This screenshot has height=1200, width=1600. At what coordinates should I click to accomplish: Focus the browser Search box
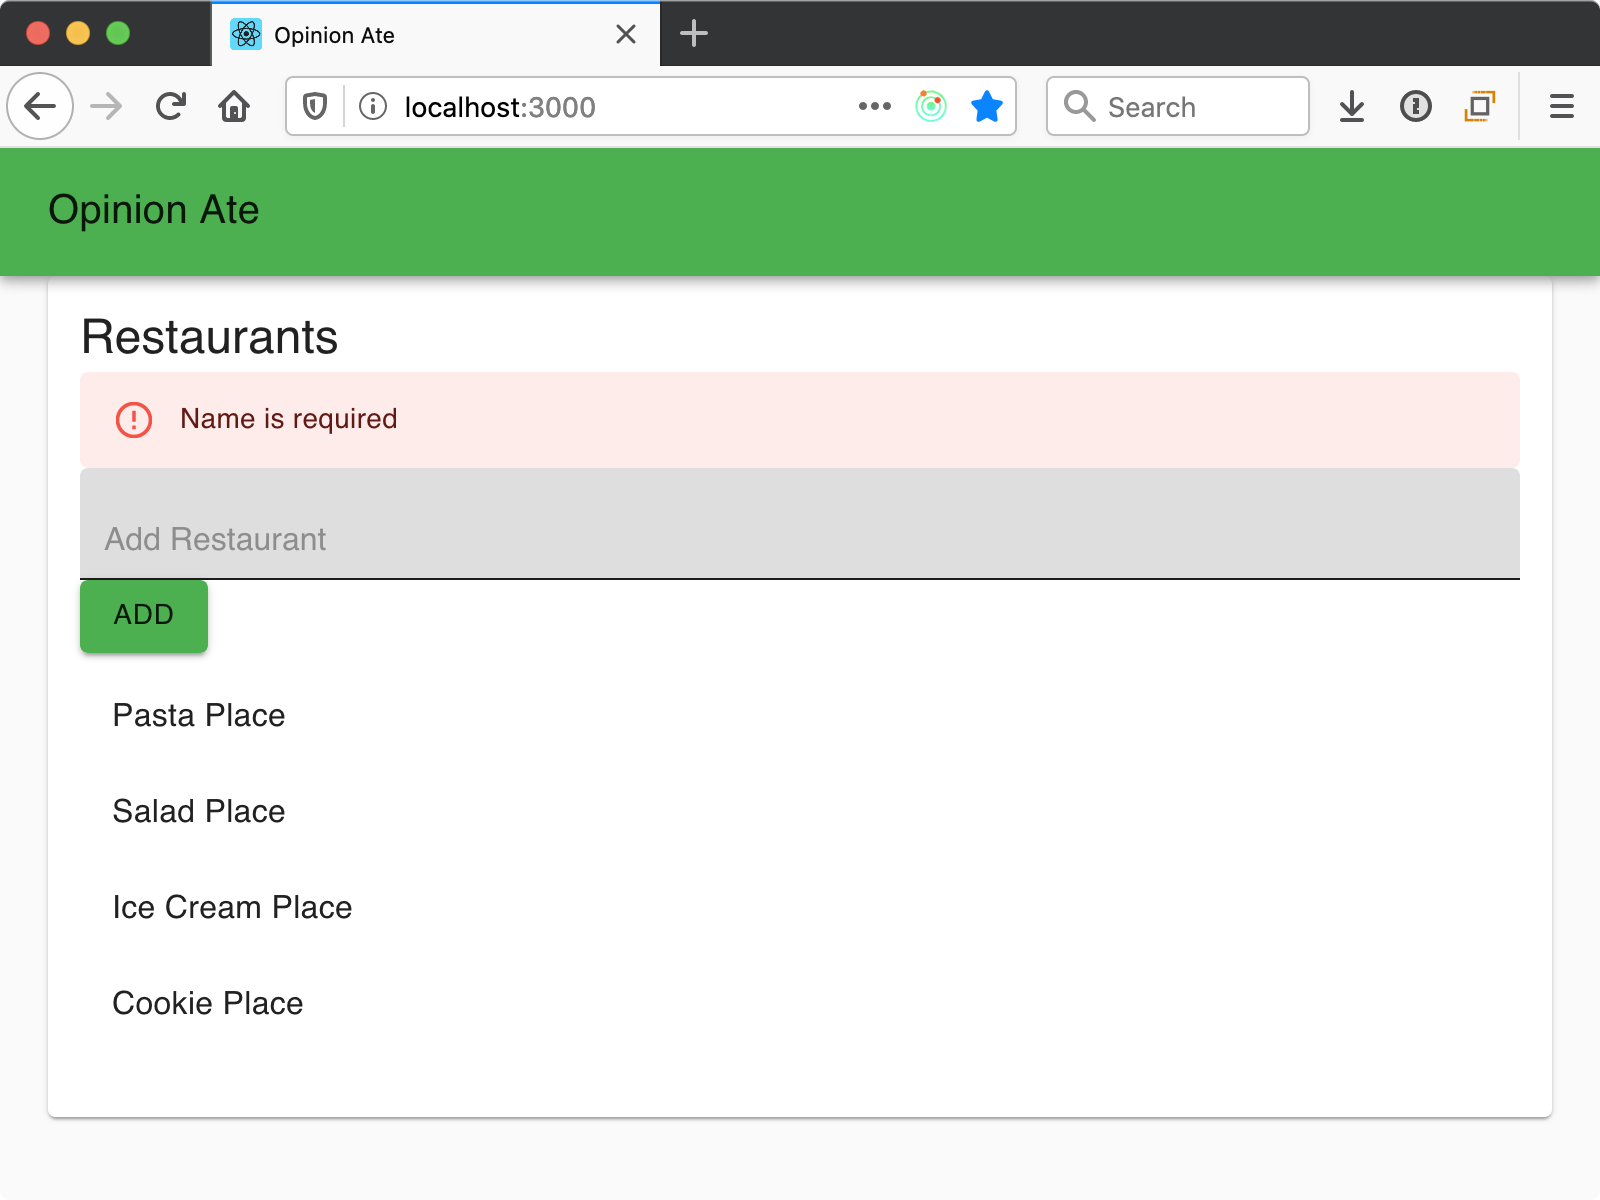[x=1178, y=106]
